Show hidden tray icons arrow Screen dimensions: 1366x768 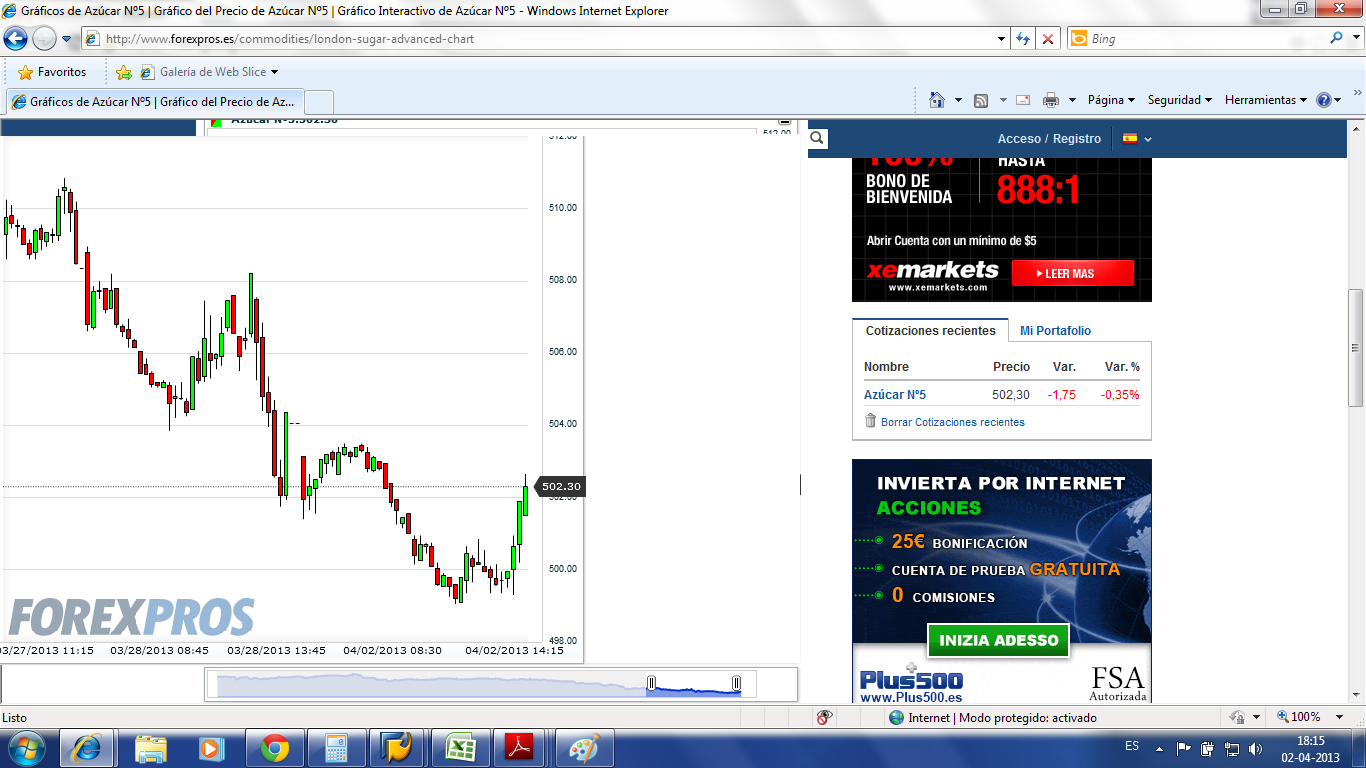click(1160, 748)
